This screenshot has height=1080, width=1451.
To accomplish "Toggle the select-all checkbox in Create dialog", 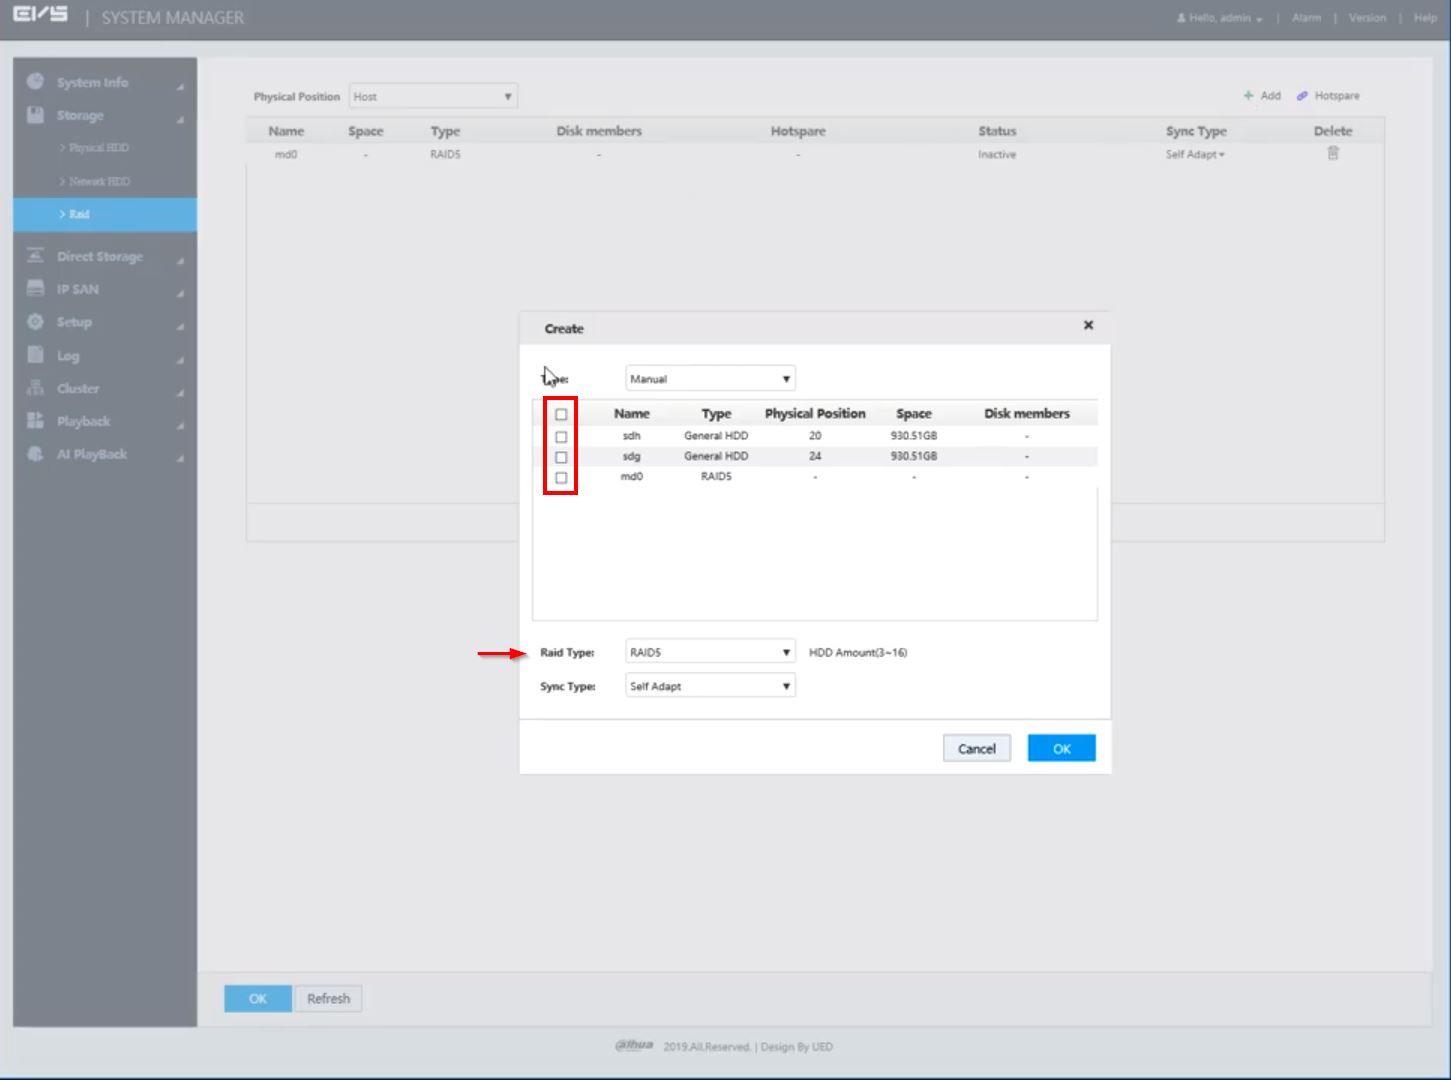I will pos(561,414).
